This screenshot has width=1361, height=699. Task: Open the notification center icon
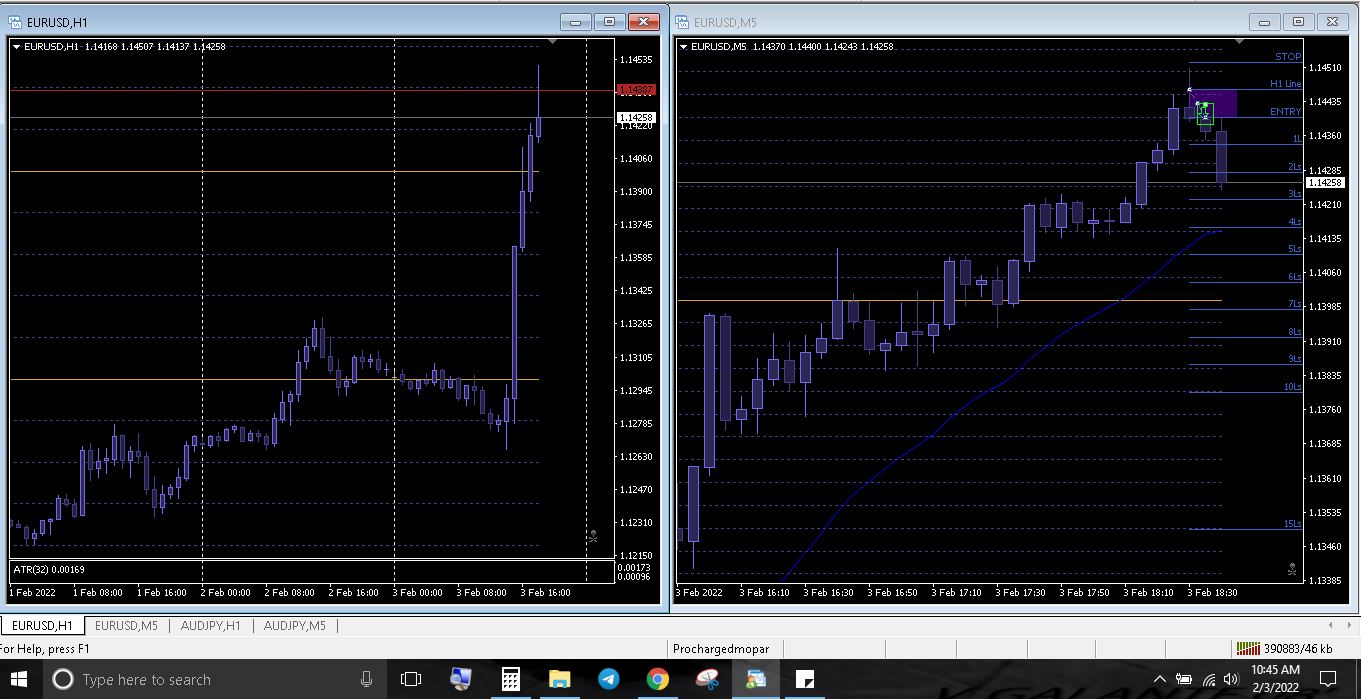tap(1328, 679)
